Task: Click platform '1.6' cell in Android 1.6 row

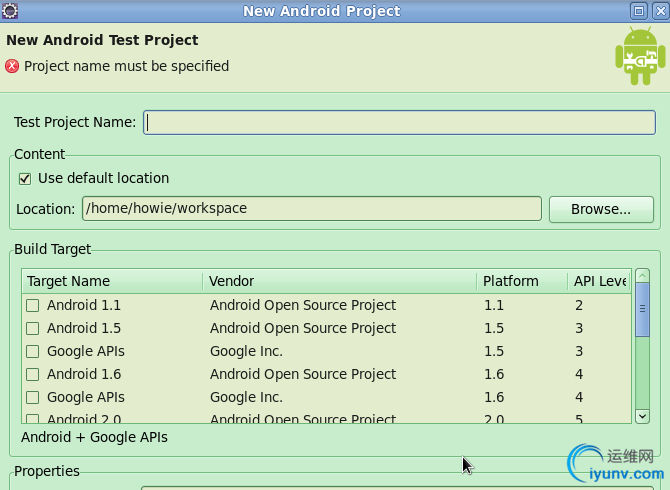Action: [x=494, y=375]
